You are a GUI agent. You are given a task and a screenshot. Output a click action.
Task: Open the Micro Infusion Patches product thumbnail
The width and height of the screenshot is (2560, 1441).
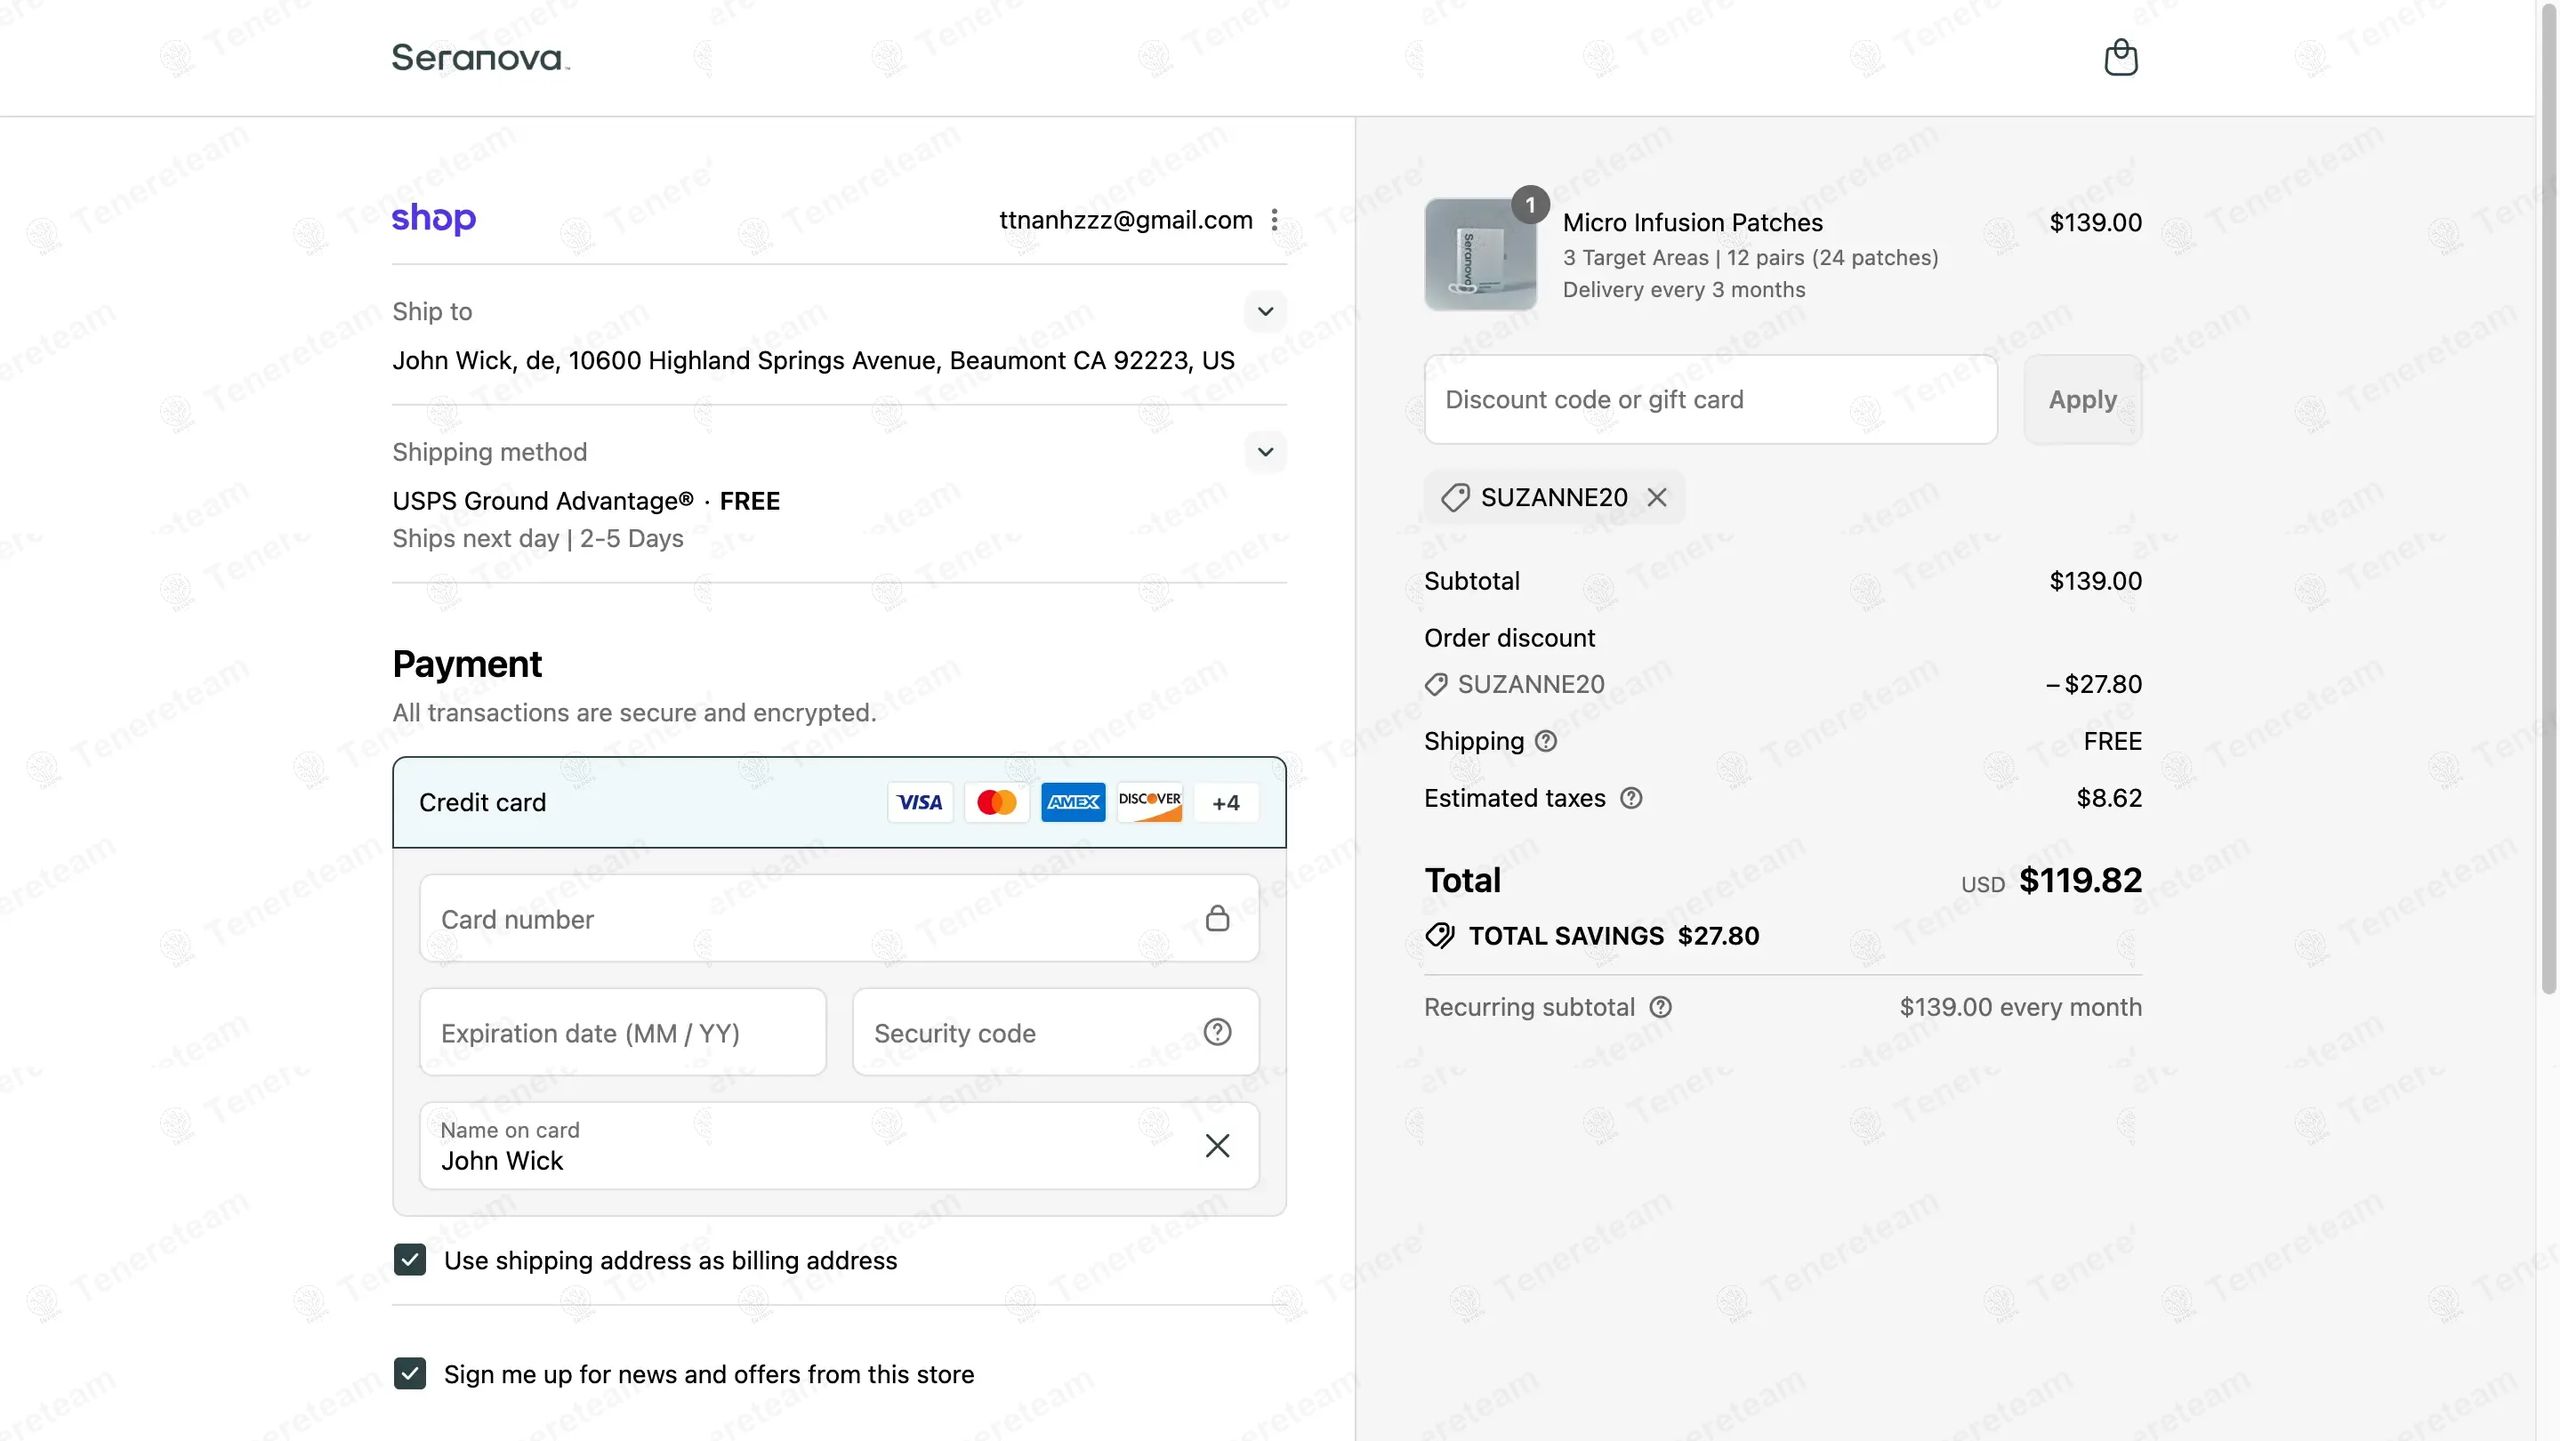pyautogui.click(x=1480, y=254)
